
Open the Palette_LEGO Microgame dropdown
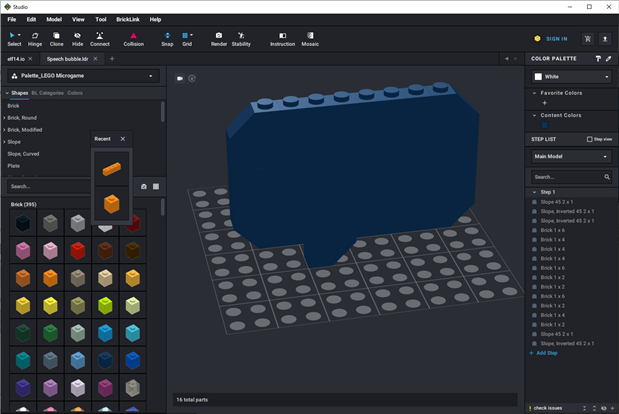tap(82, 76)
